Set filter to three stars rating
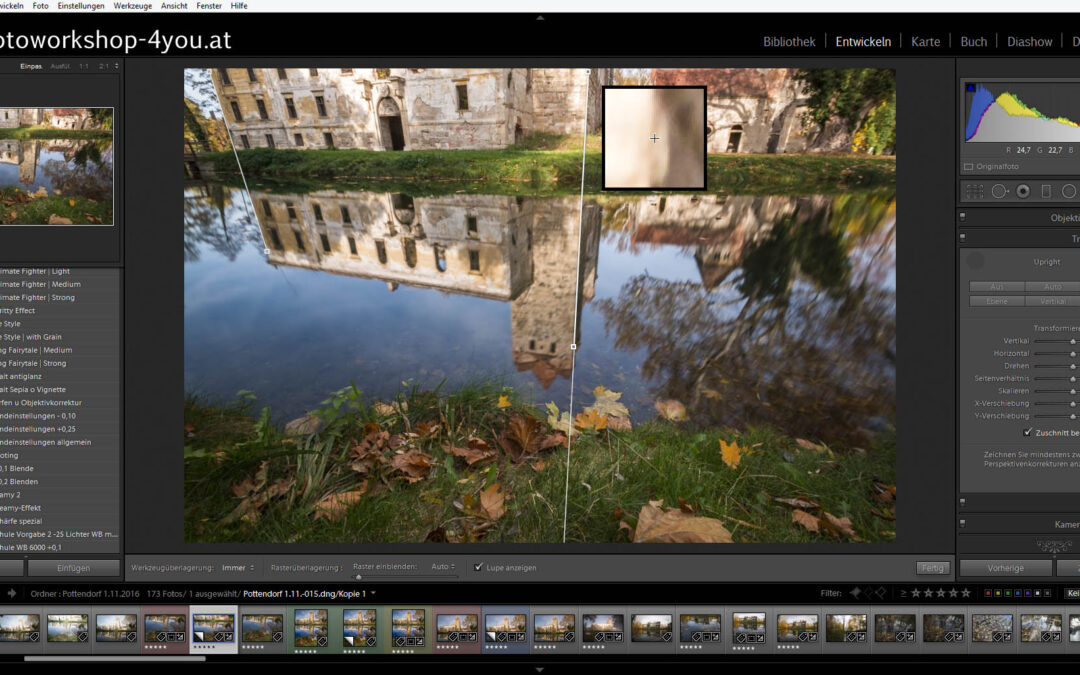 pyautogui.click(x=941, y=593)
